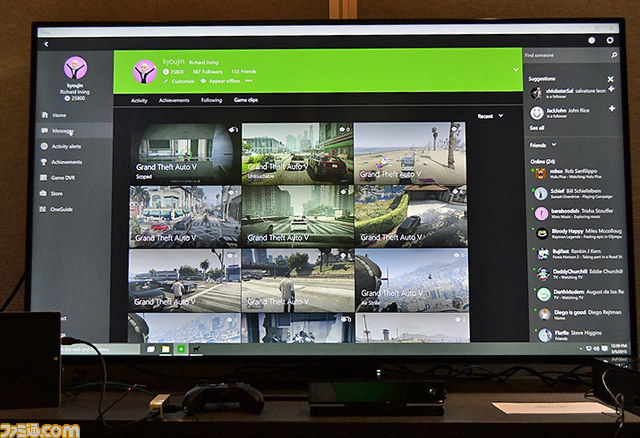Click the taskbar clock showing 12:09 PM
The height and width of the screenshot is (438, 640).
click(620, 349)
